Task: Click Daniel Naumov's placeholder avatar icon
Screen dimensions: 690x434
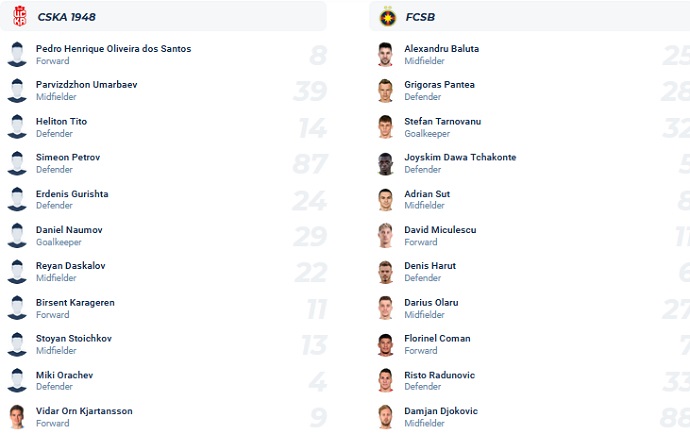Action: [x=17, y=235]
